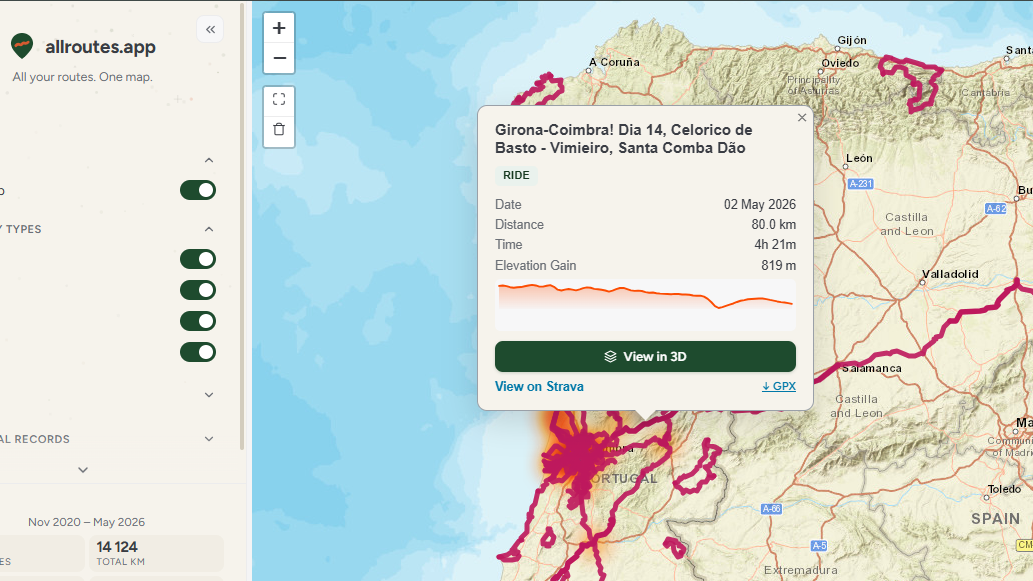Toggle fullscreen map view
This screenshot has height=581, width=1033.
tap(279, 99)
